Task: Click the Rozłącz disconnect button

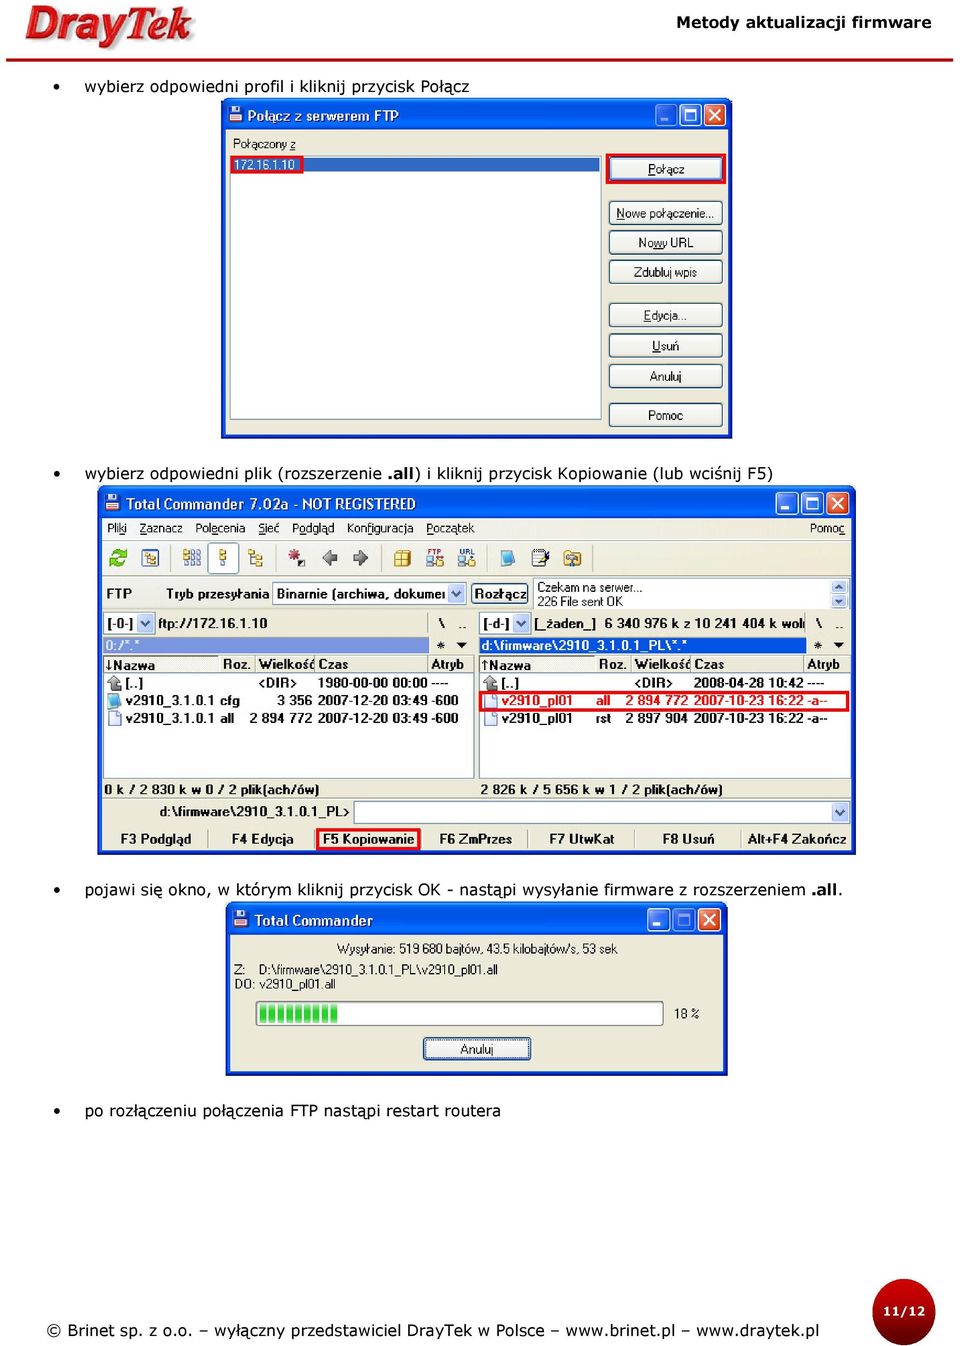Action: (500, 594)
